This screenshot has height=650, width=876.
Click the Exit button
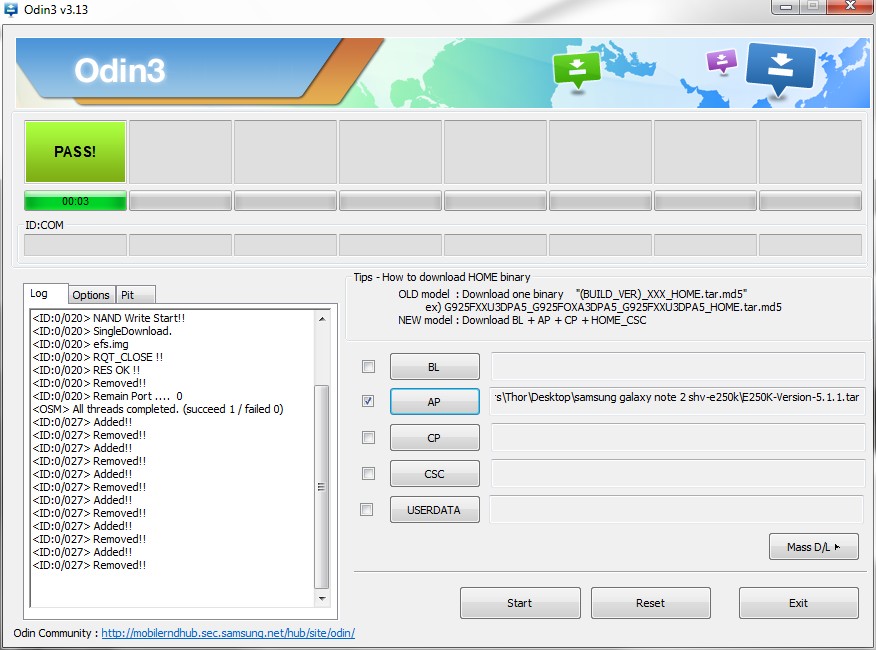(798, 603)
